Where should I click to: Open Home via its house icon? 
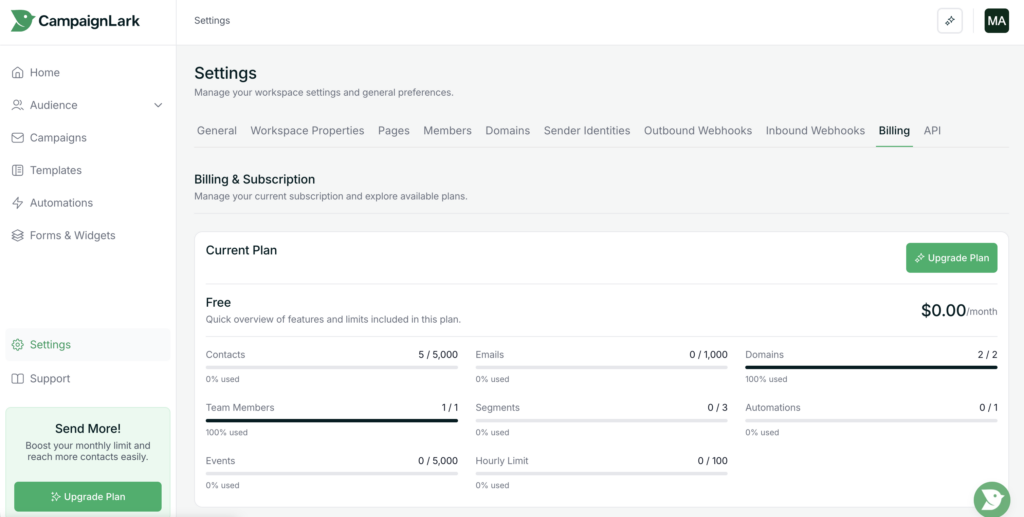[x=18, y=73]
